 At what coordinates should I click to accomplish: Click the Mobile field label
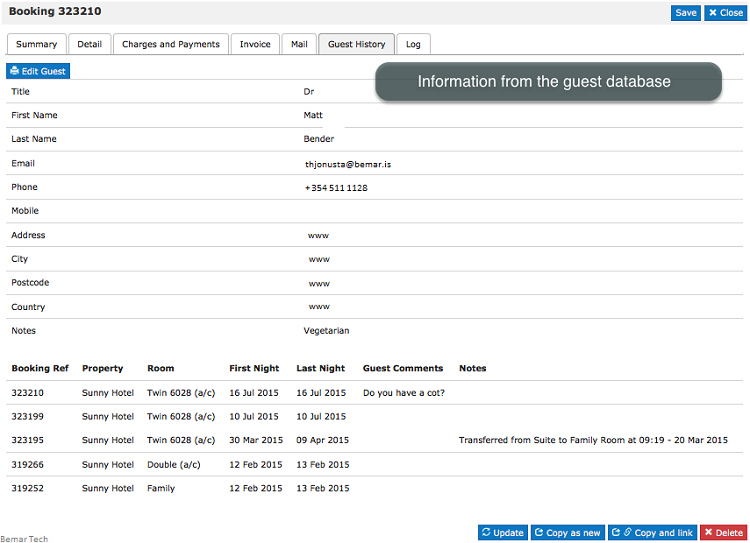click(x=25, y=211)
